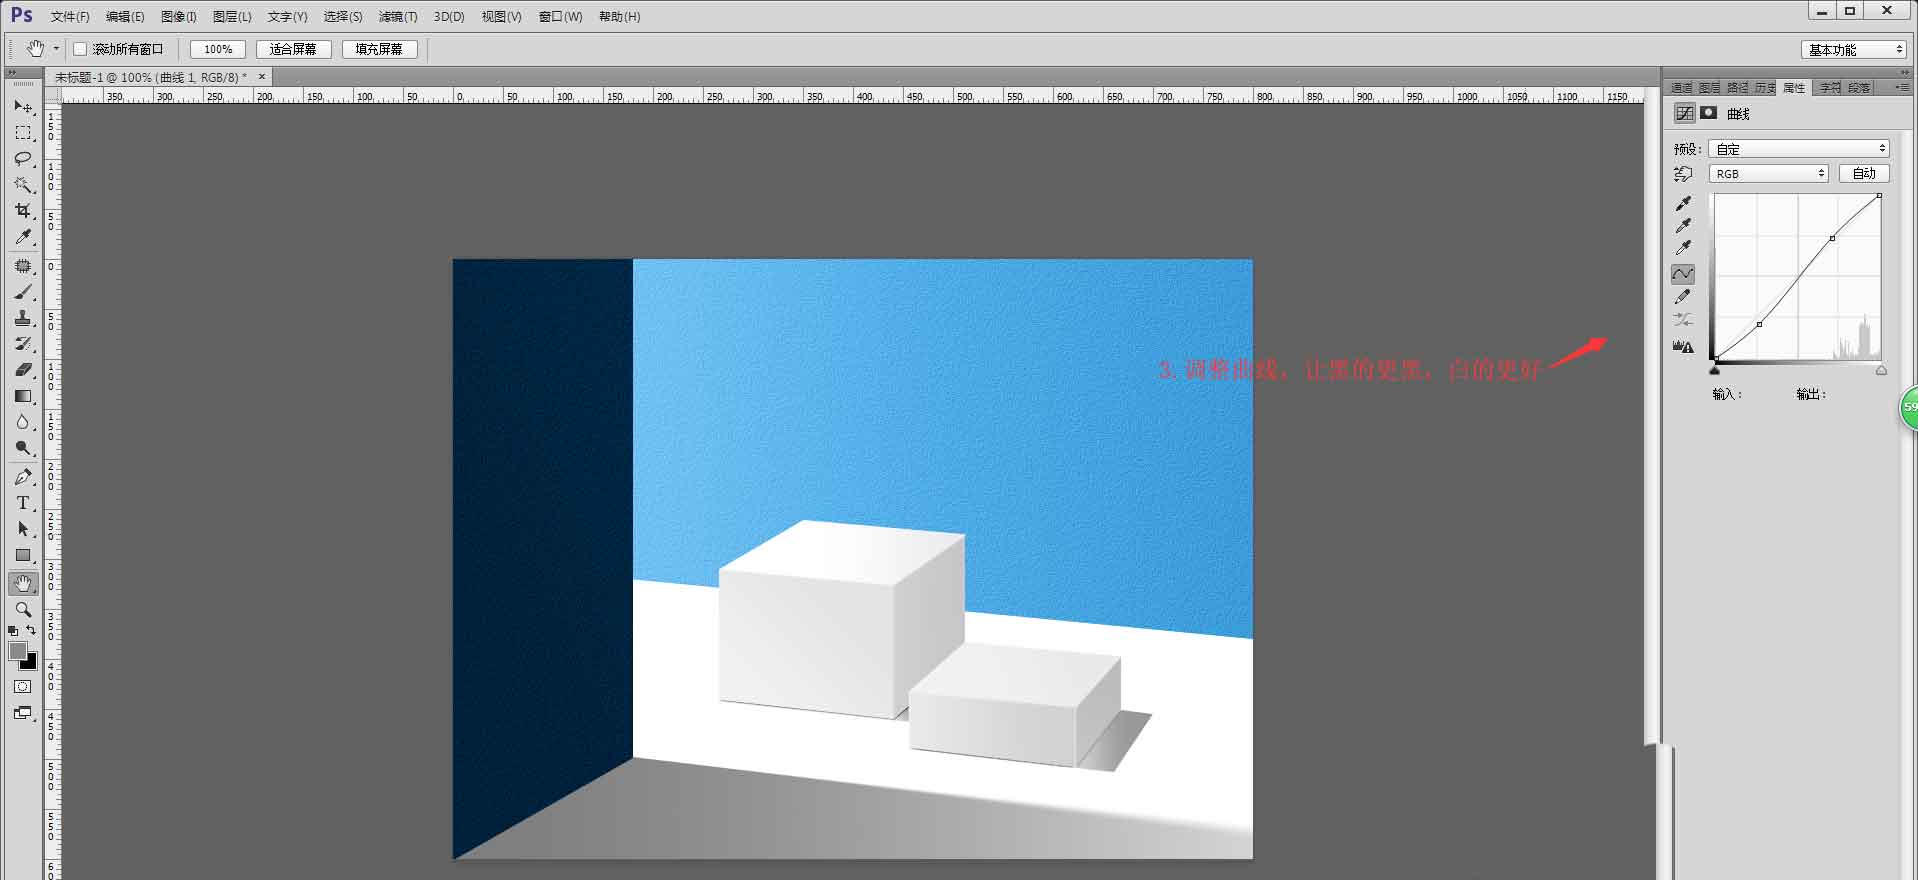Open the 图像(I) menu
The image size is (1918, 880).
point(179,17)
